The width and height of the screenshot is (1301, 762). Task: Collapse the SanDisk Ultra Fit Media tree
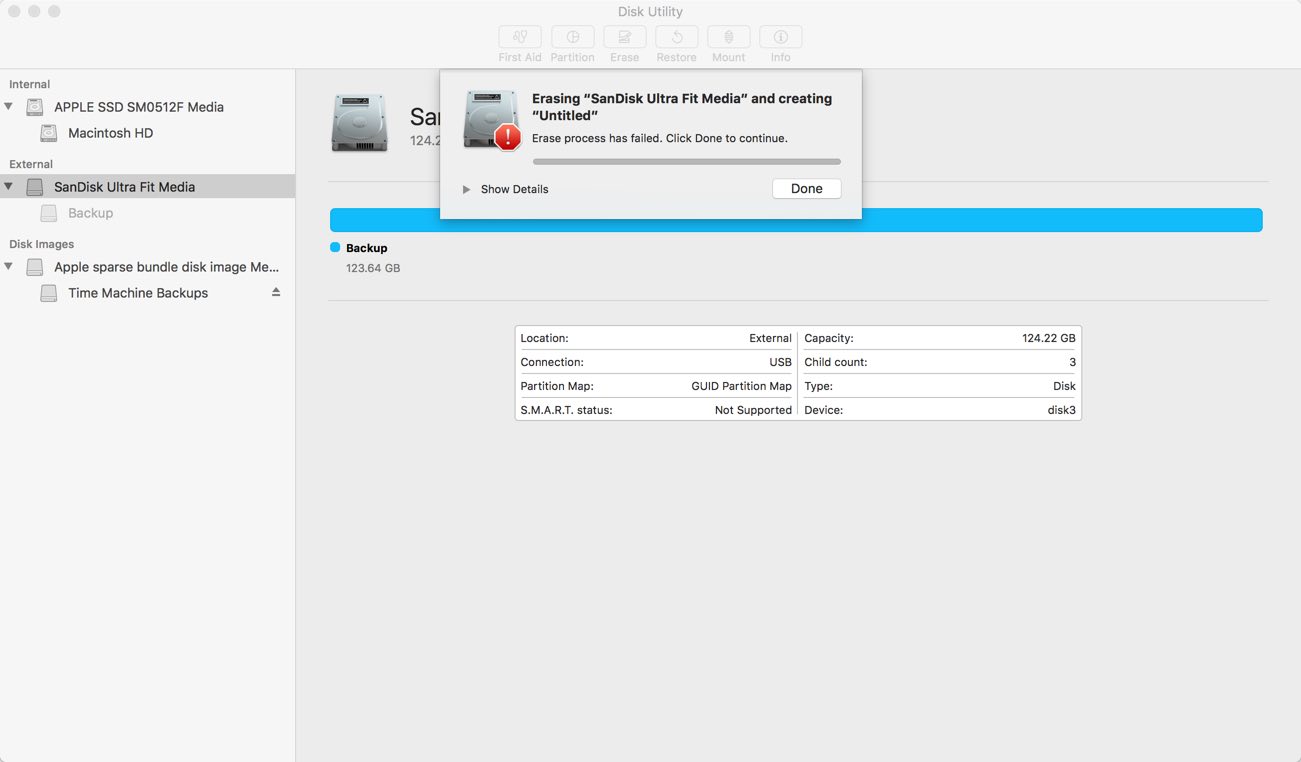[9, 186]
